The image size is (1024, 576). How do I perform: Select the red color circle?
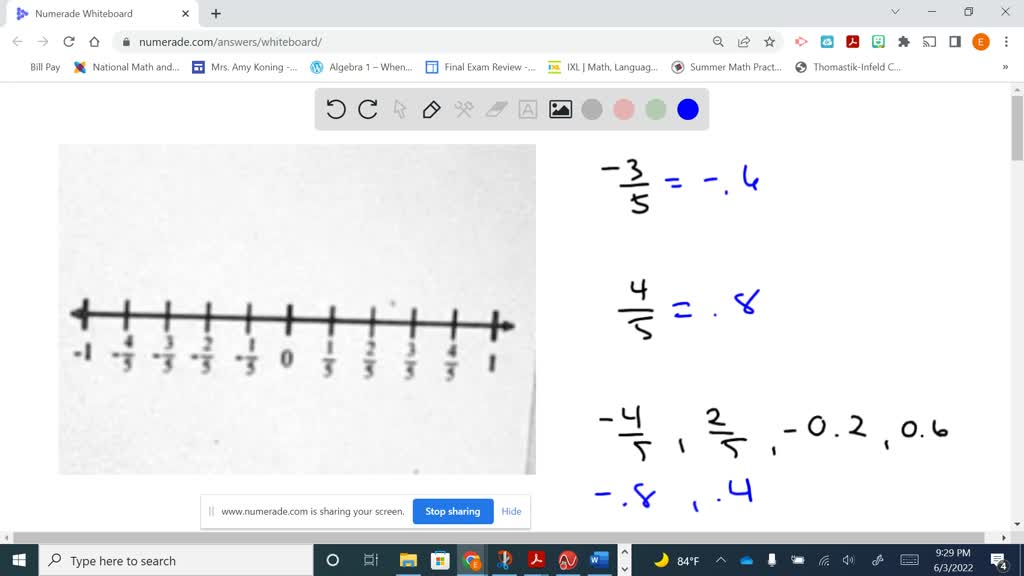click(623, 110)
